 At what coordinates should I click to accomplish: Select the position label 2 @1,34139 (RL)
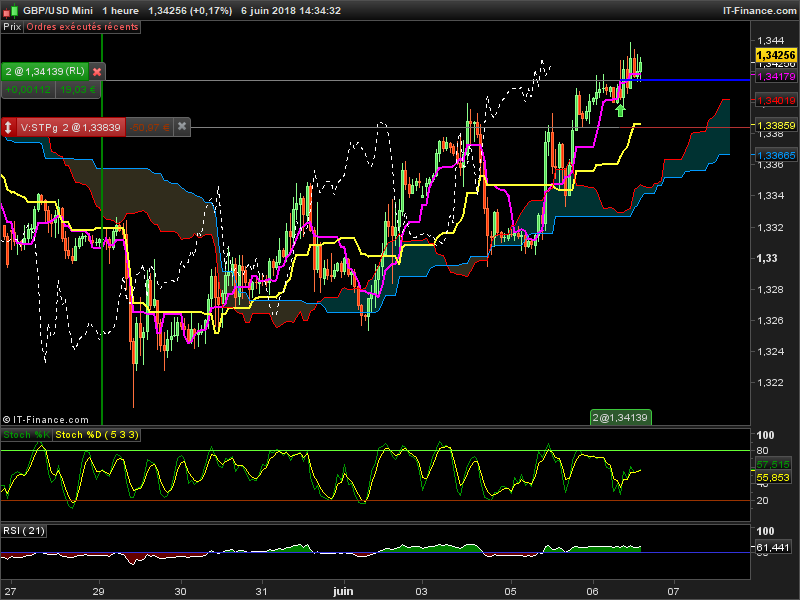[x=45, y=71]
